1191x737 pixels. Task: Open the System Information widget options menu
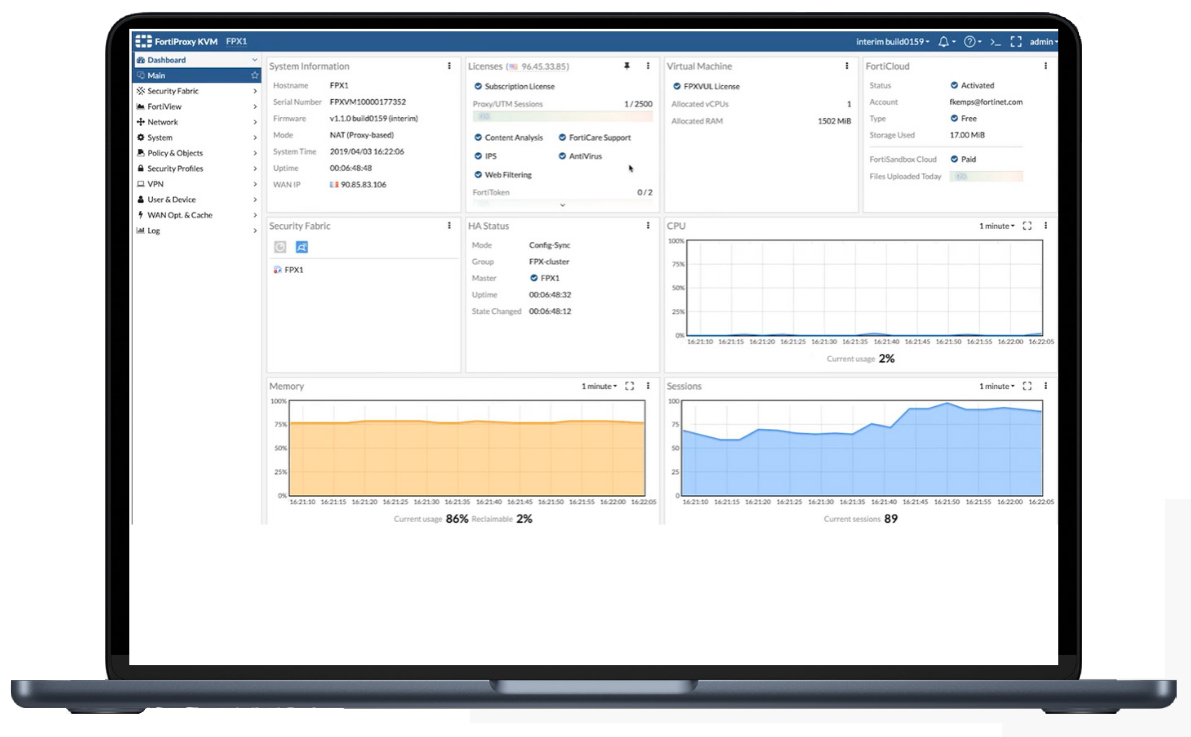click(449, 66)
